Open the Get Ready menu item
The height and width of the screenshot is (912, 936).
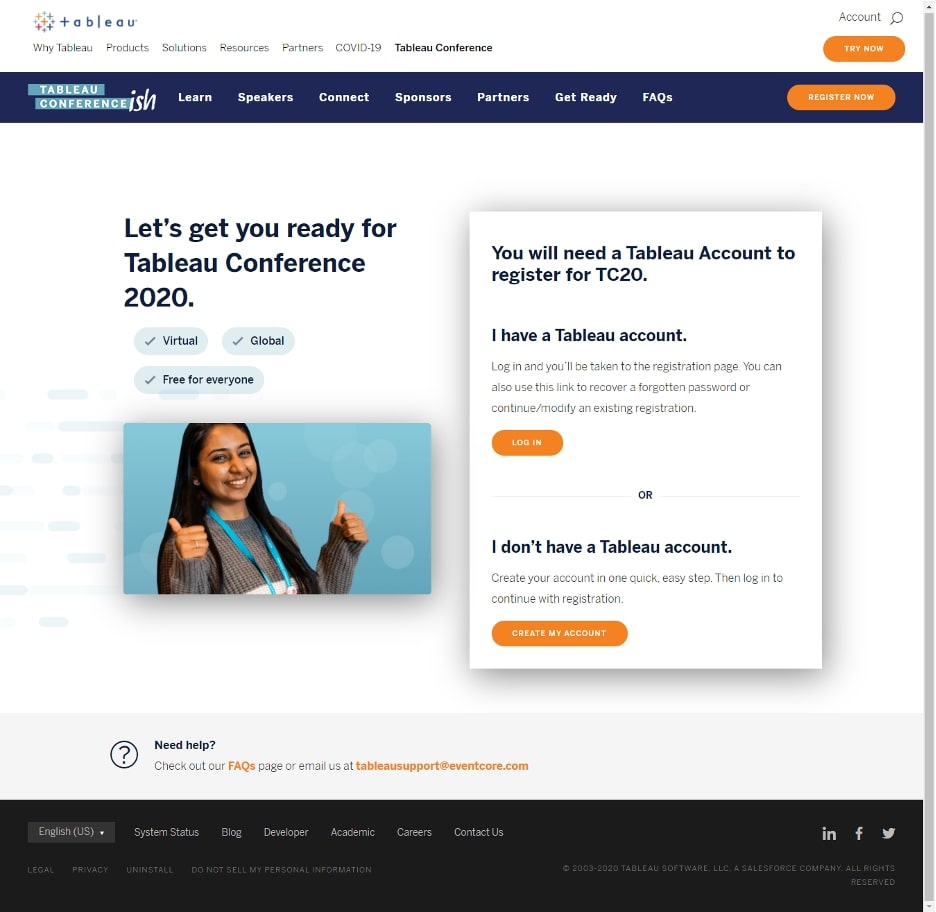(x=586, y=97)
